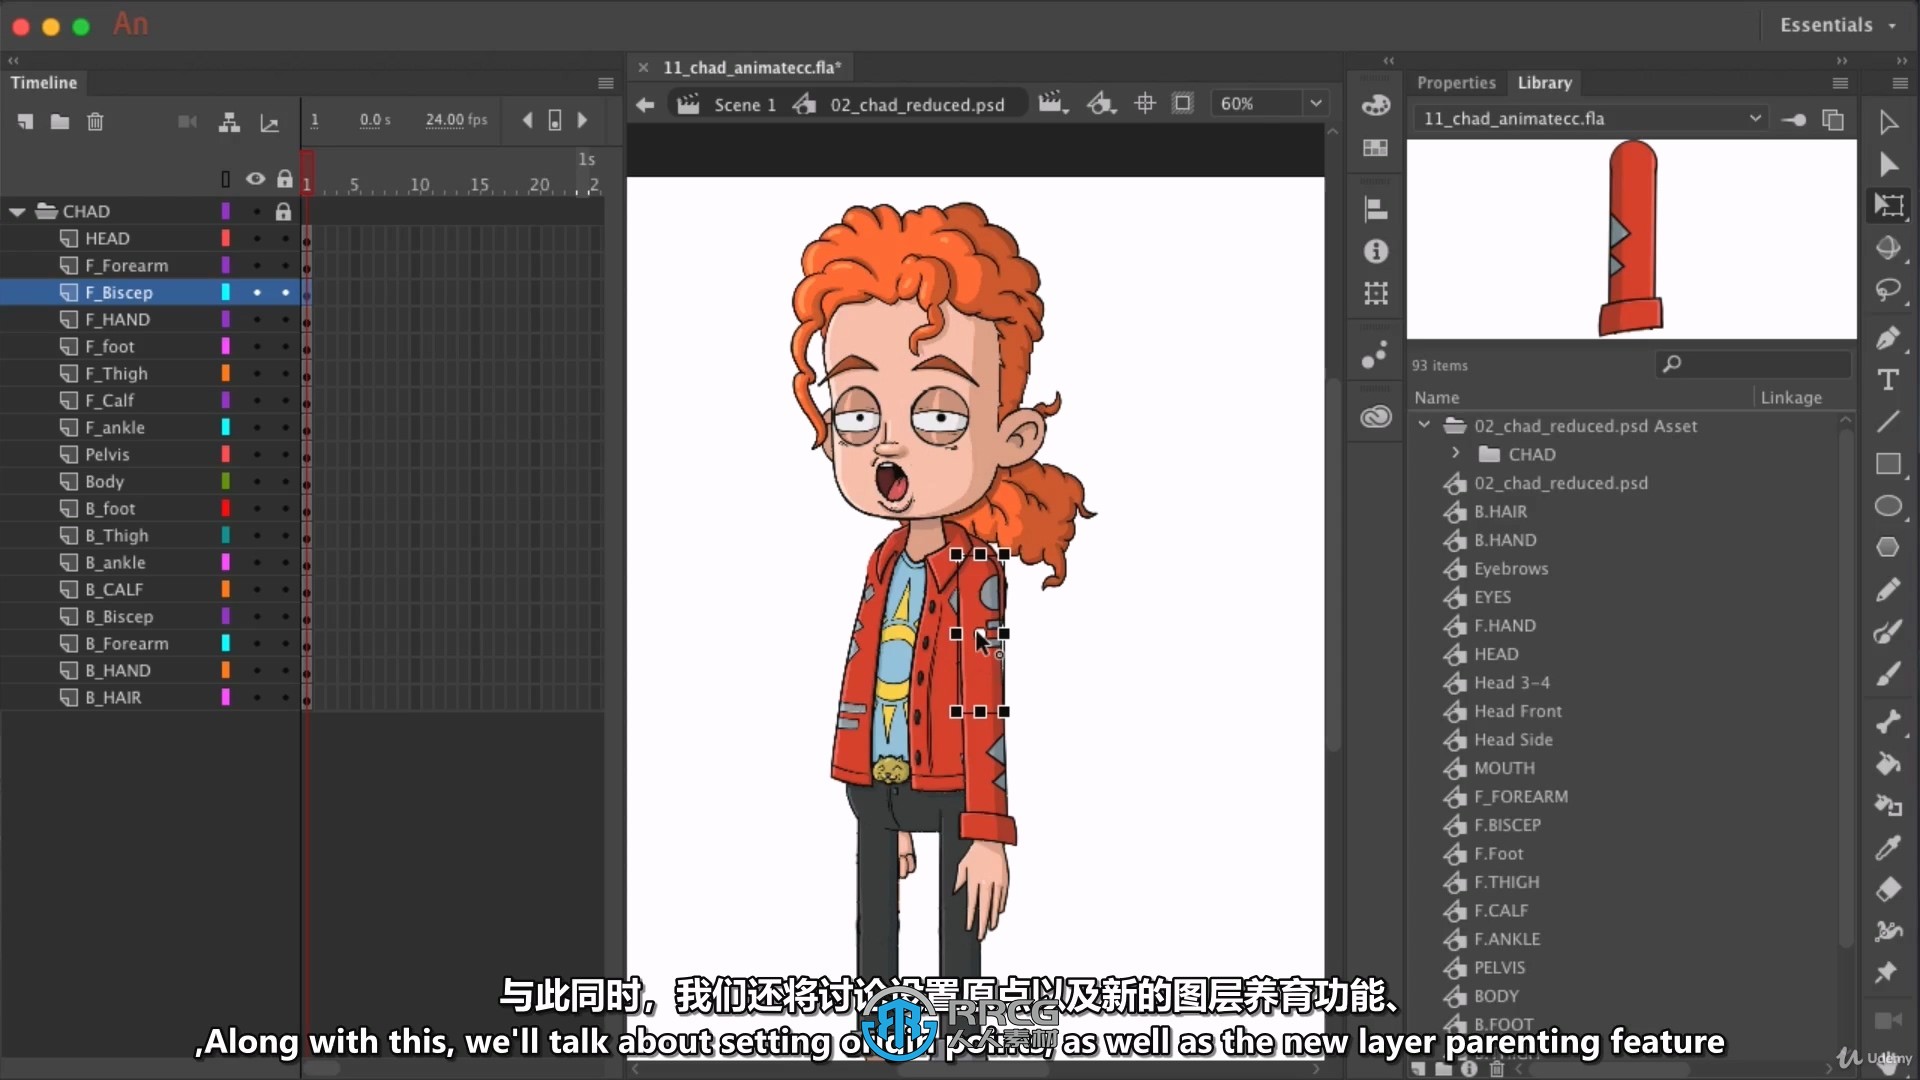Click the Scene 1 label button

pyautogui.click(x=744, y=103)
